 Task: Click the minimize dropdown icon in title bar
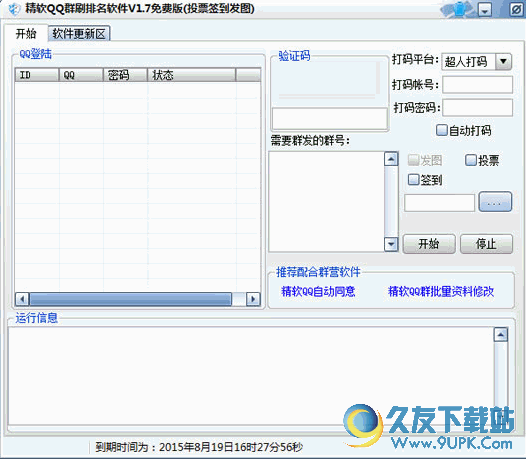tap(484, 10)
